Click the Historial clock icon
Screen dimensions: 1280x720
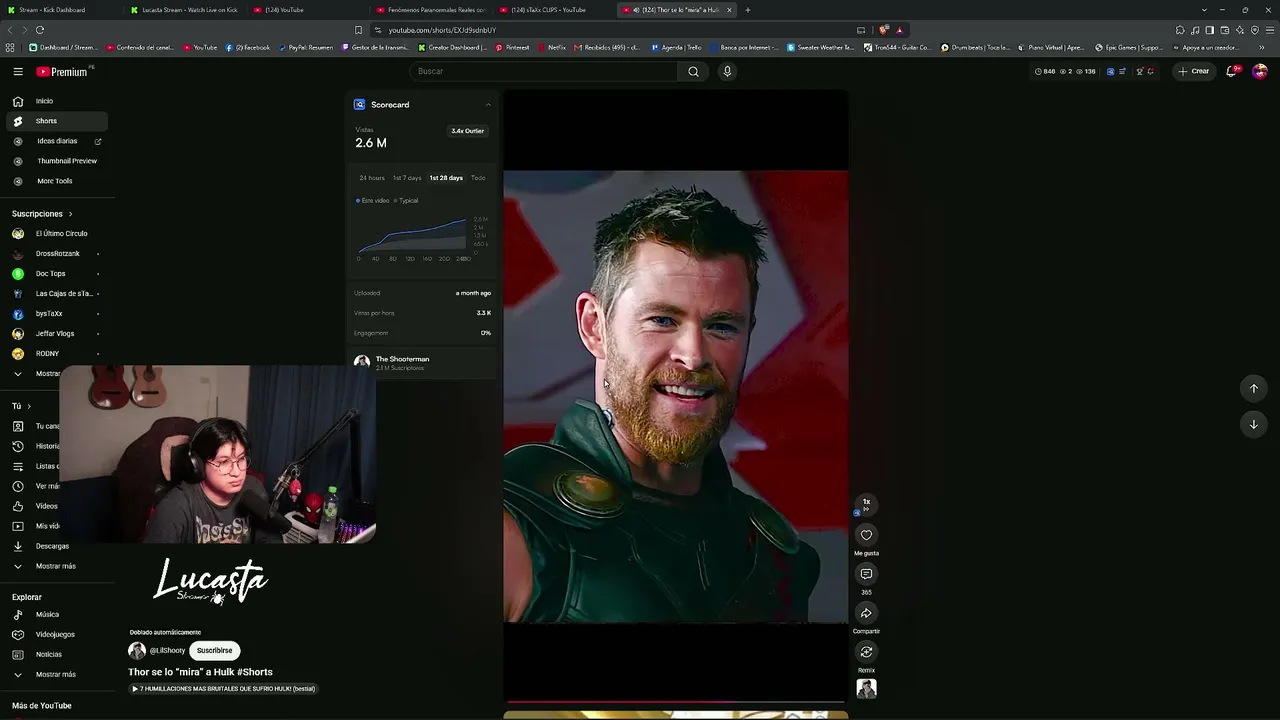[18, 446]
